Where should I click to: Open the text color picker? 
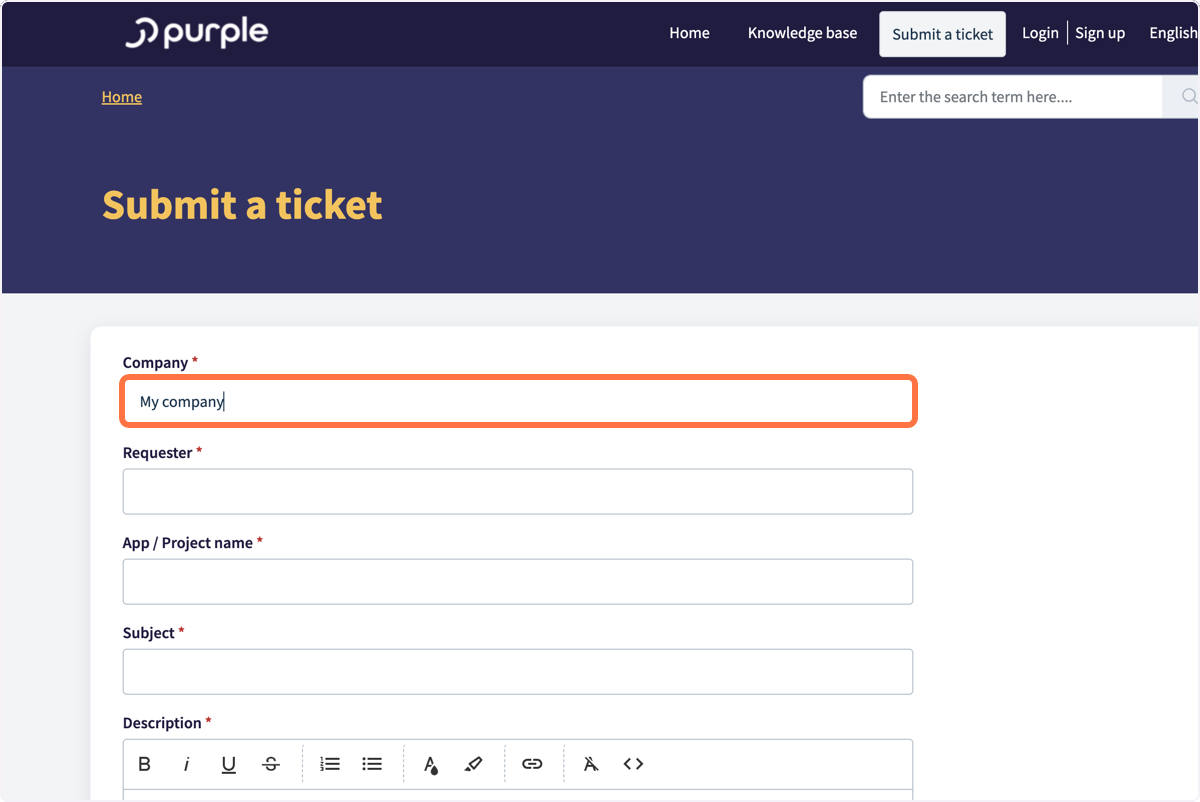(x=431, y=764)
